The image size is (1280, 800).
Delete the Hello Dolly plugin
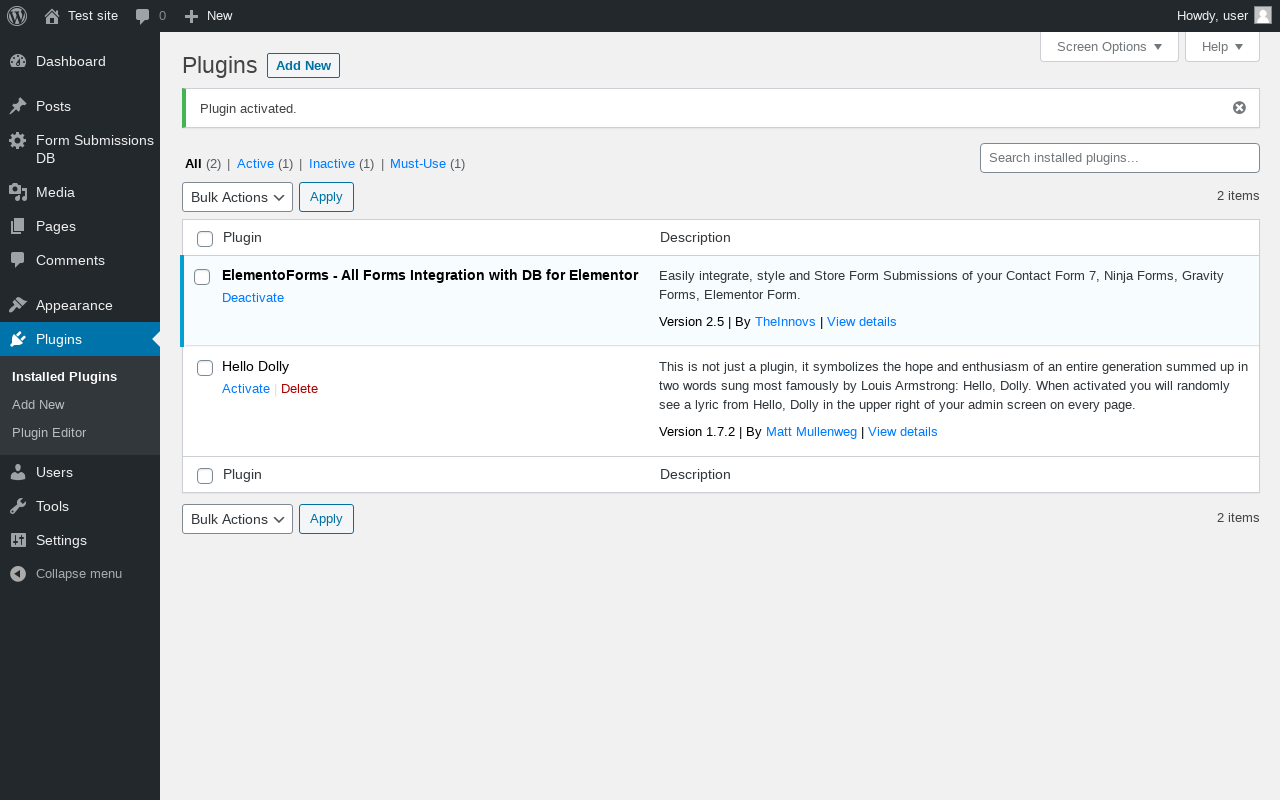[299, 389]
